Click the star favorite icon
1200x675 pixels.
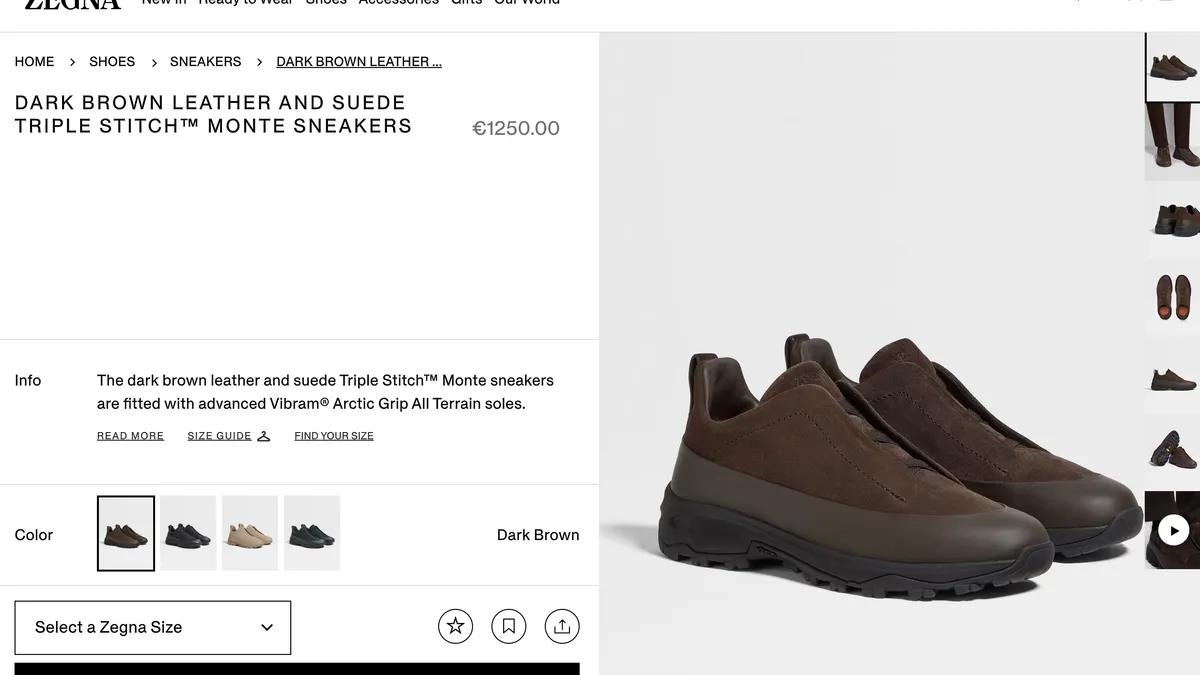pyautogui.click(x=455, y=626)
